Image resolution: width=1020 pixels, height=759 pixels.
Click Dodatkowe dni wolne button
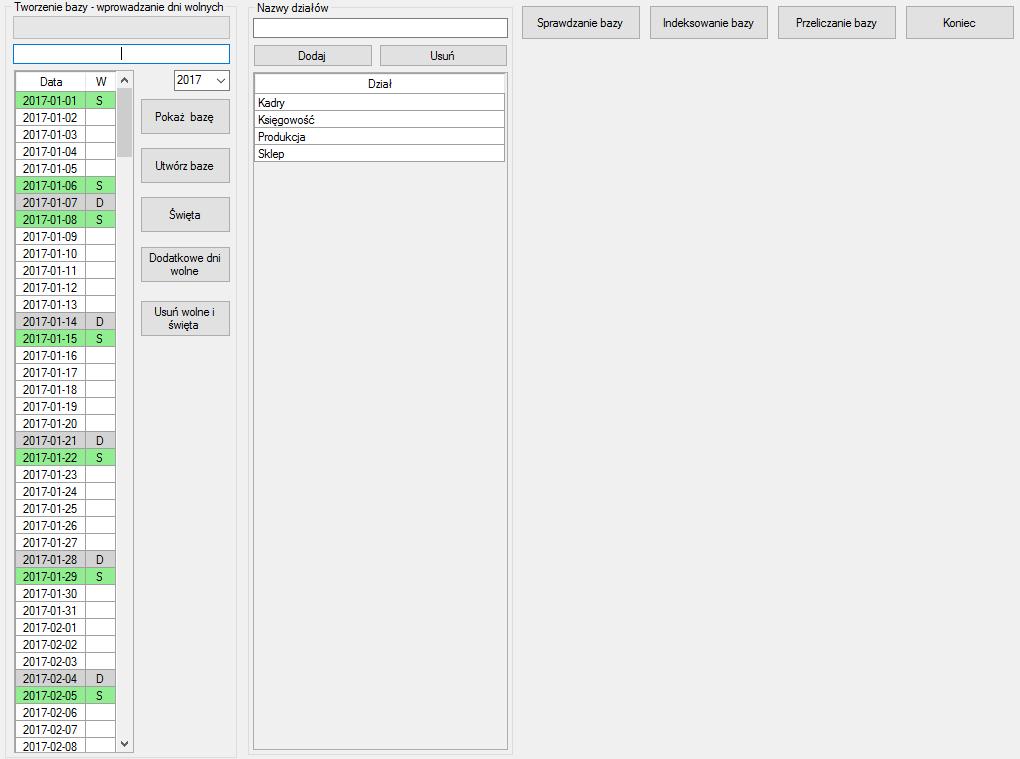pos(185,264)
